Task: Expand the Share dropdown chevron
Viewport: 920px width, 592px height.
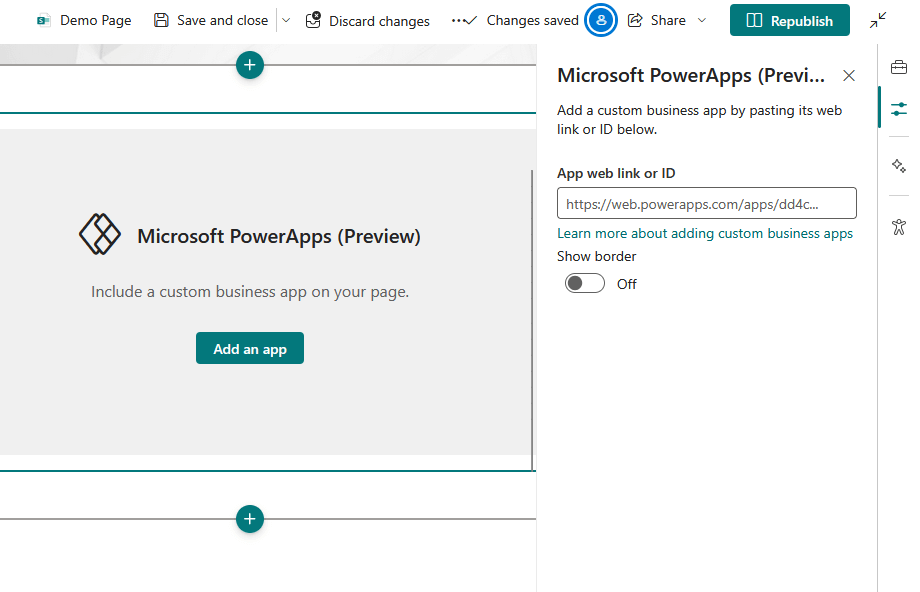Action: point(702,21)
